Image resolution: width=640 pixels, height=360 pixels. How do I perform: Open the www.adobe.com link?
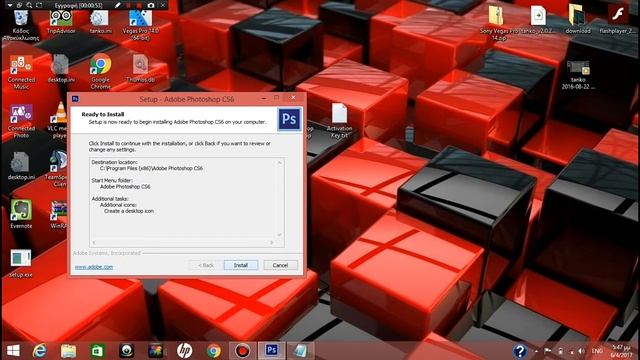click(x=94, y=267)
